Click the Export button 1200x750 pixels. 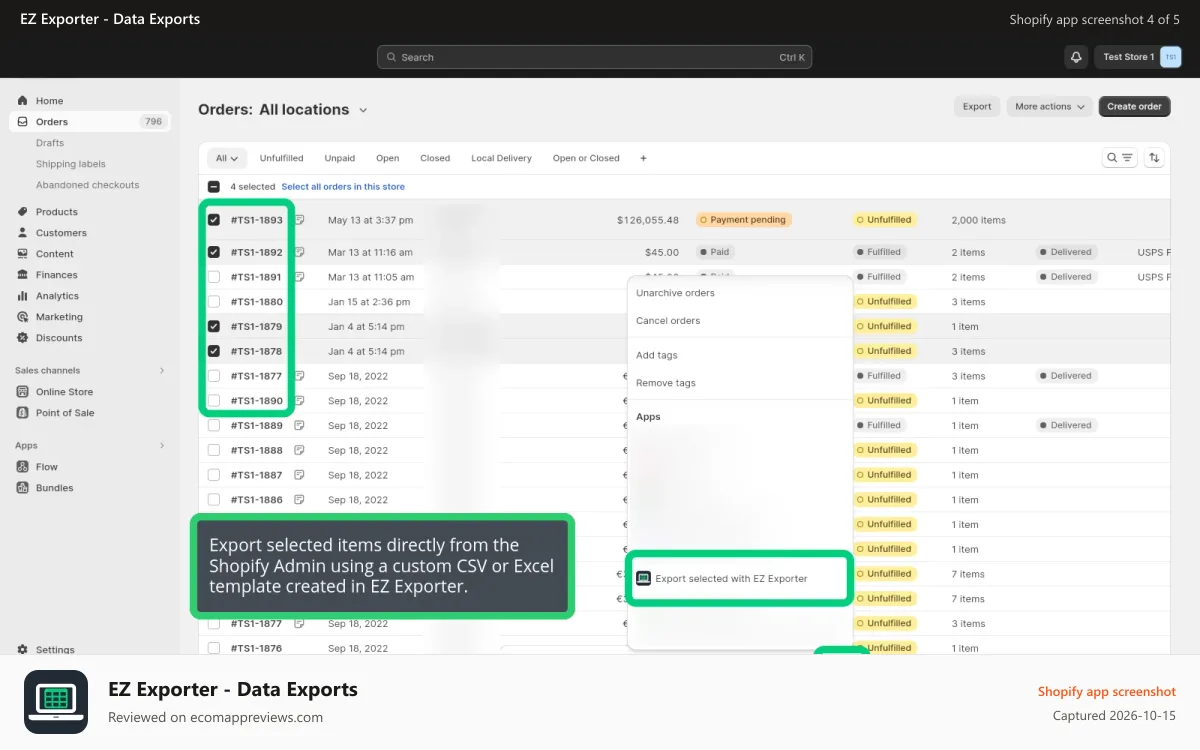pyautogui.click(x=977, y=107)
